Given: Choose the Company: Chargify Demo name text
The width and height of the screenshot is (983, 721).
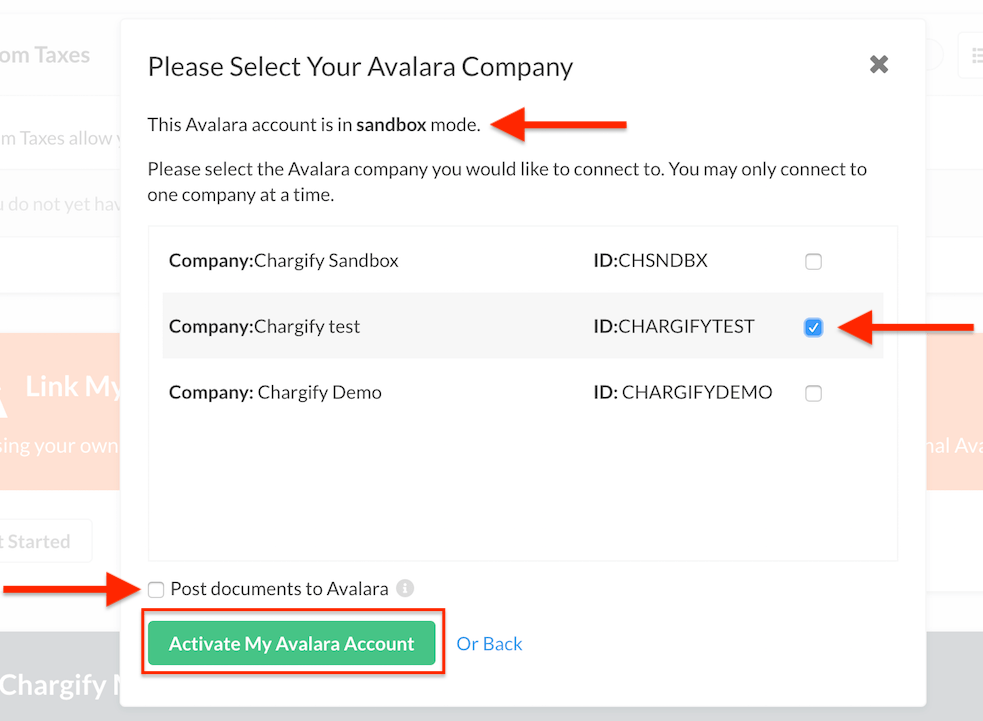Looking at the screenshot, I should tap(275, 392).
